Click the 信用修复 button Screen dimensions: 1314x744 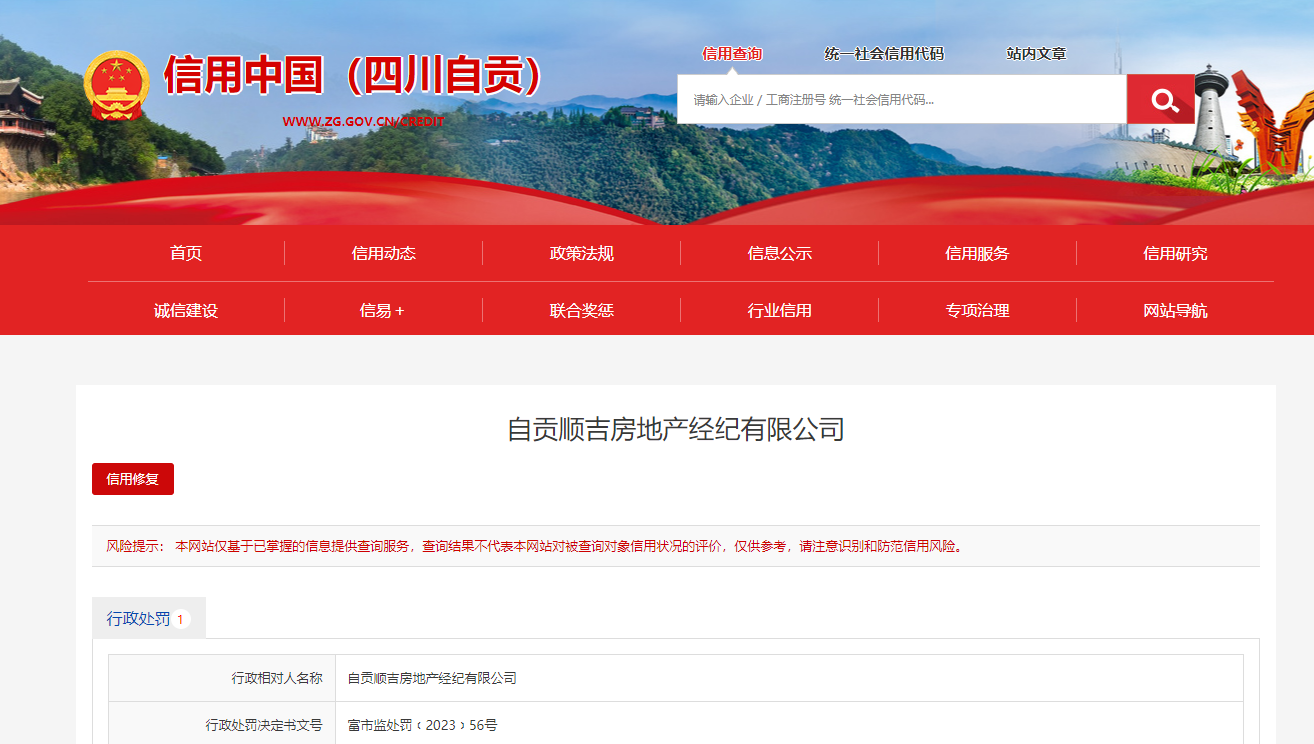click(133, 479)
